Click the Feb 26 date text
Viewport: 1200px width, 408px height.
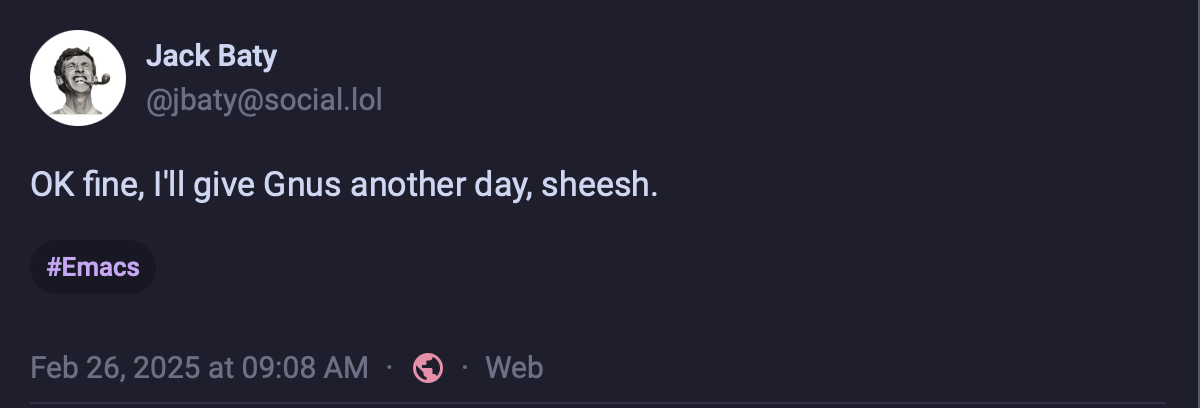click(x=66, y=368)
